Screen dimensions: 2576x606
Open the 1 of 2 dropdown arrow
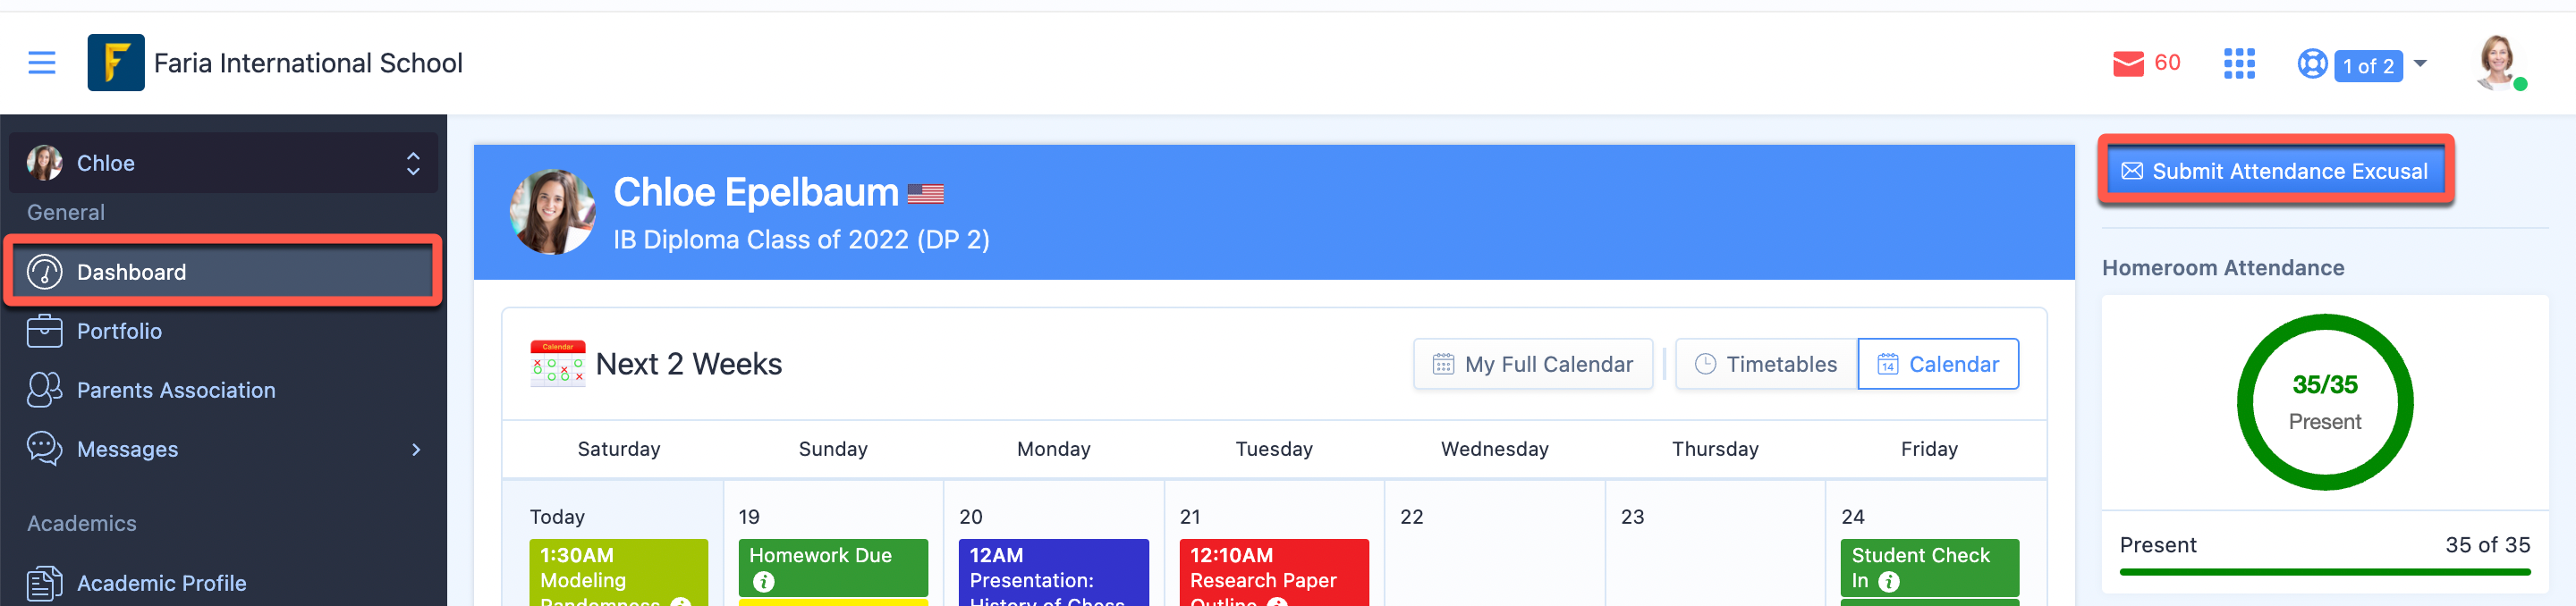pyautogui.click(x=2420, y=64)
